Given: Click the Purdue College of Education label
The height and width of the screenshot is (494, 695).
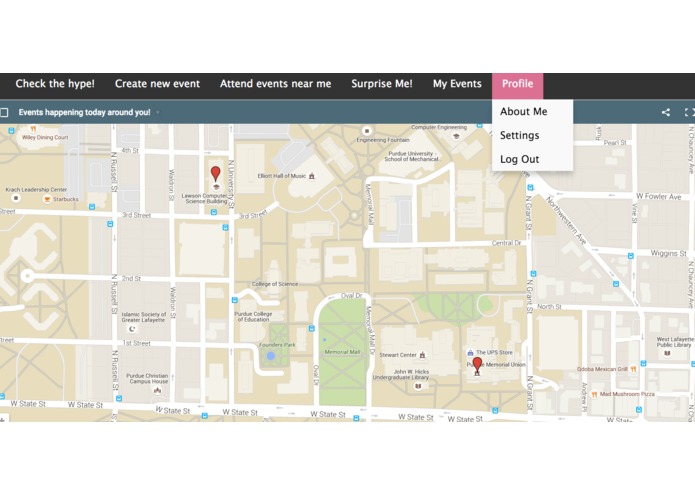Looking at the screenshot, I should [x=253, y=316].
